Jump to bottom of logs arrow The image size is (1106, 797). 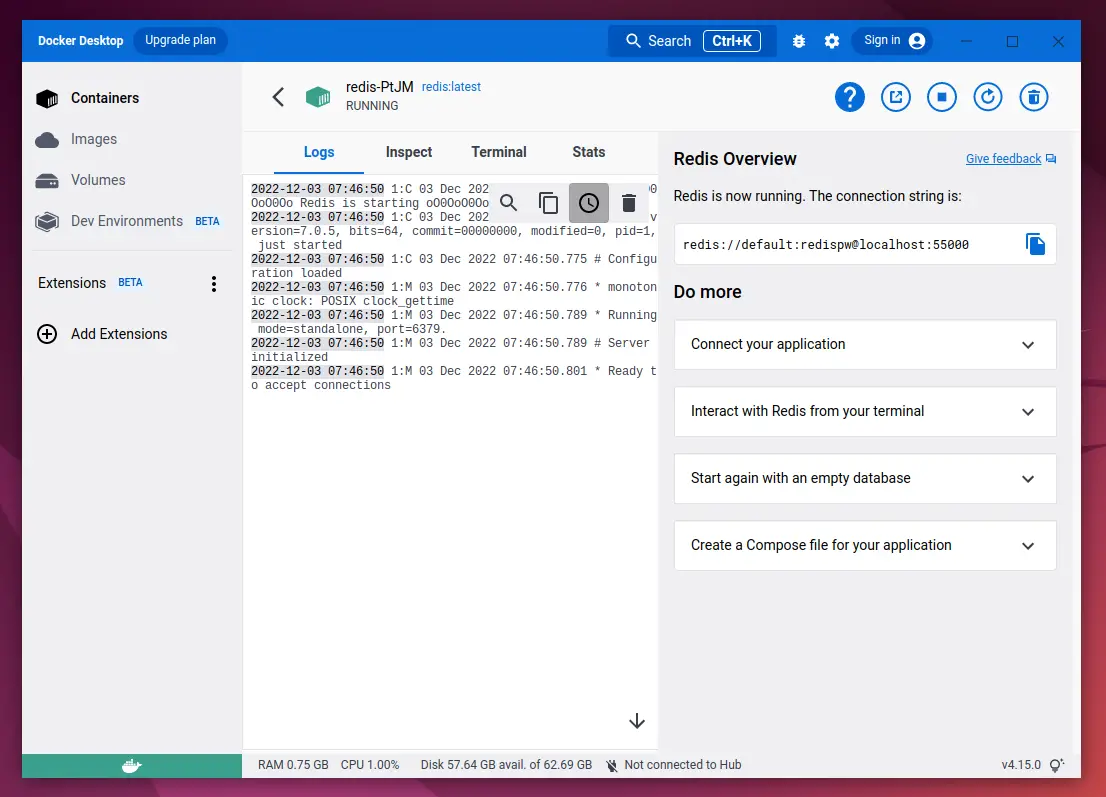pyautogui.click(x=637, y=721)
